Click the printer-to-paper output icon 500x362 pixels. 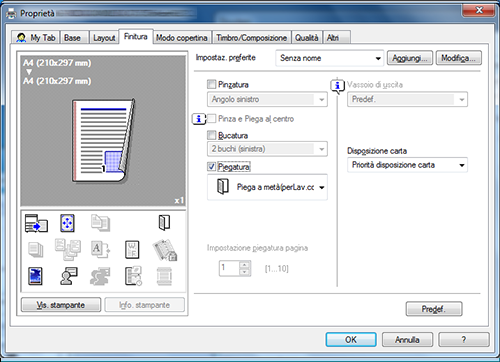point(36,223)
